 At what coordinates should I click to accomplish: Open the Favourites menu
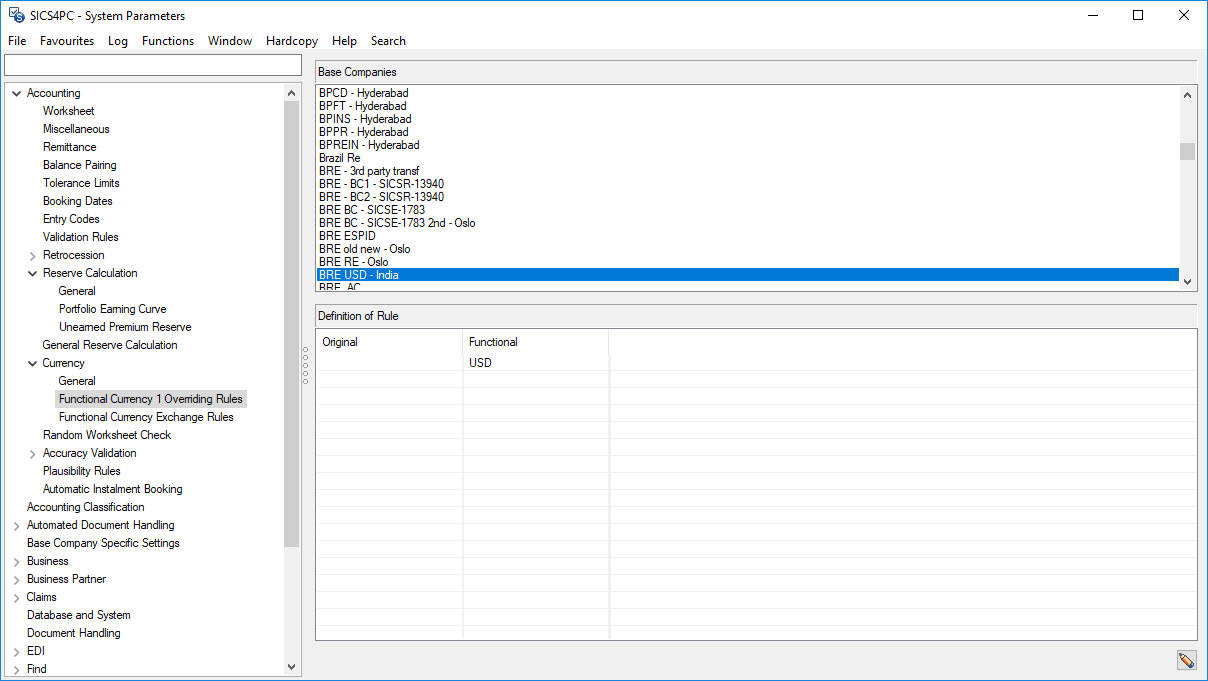point(67,41)
